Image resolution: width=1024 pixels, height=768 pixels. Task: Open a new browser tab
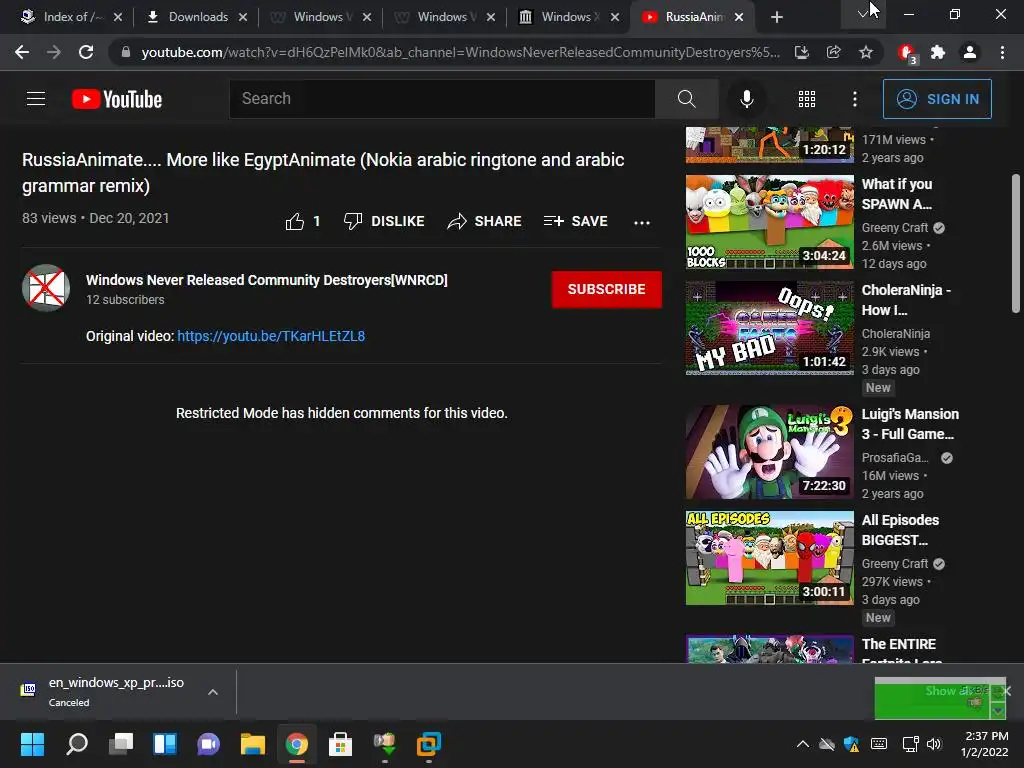click(x=776, y=17)
